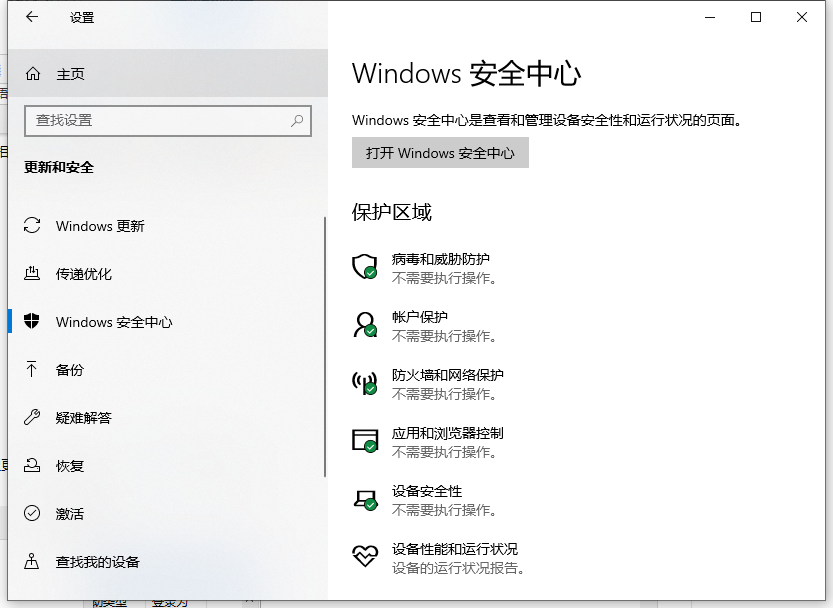This screenshot has height=608, width=833.
Task: Open the 主页 home page
Action: point(168,73)
